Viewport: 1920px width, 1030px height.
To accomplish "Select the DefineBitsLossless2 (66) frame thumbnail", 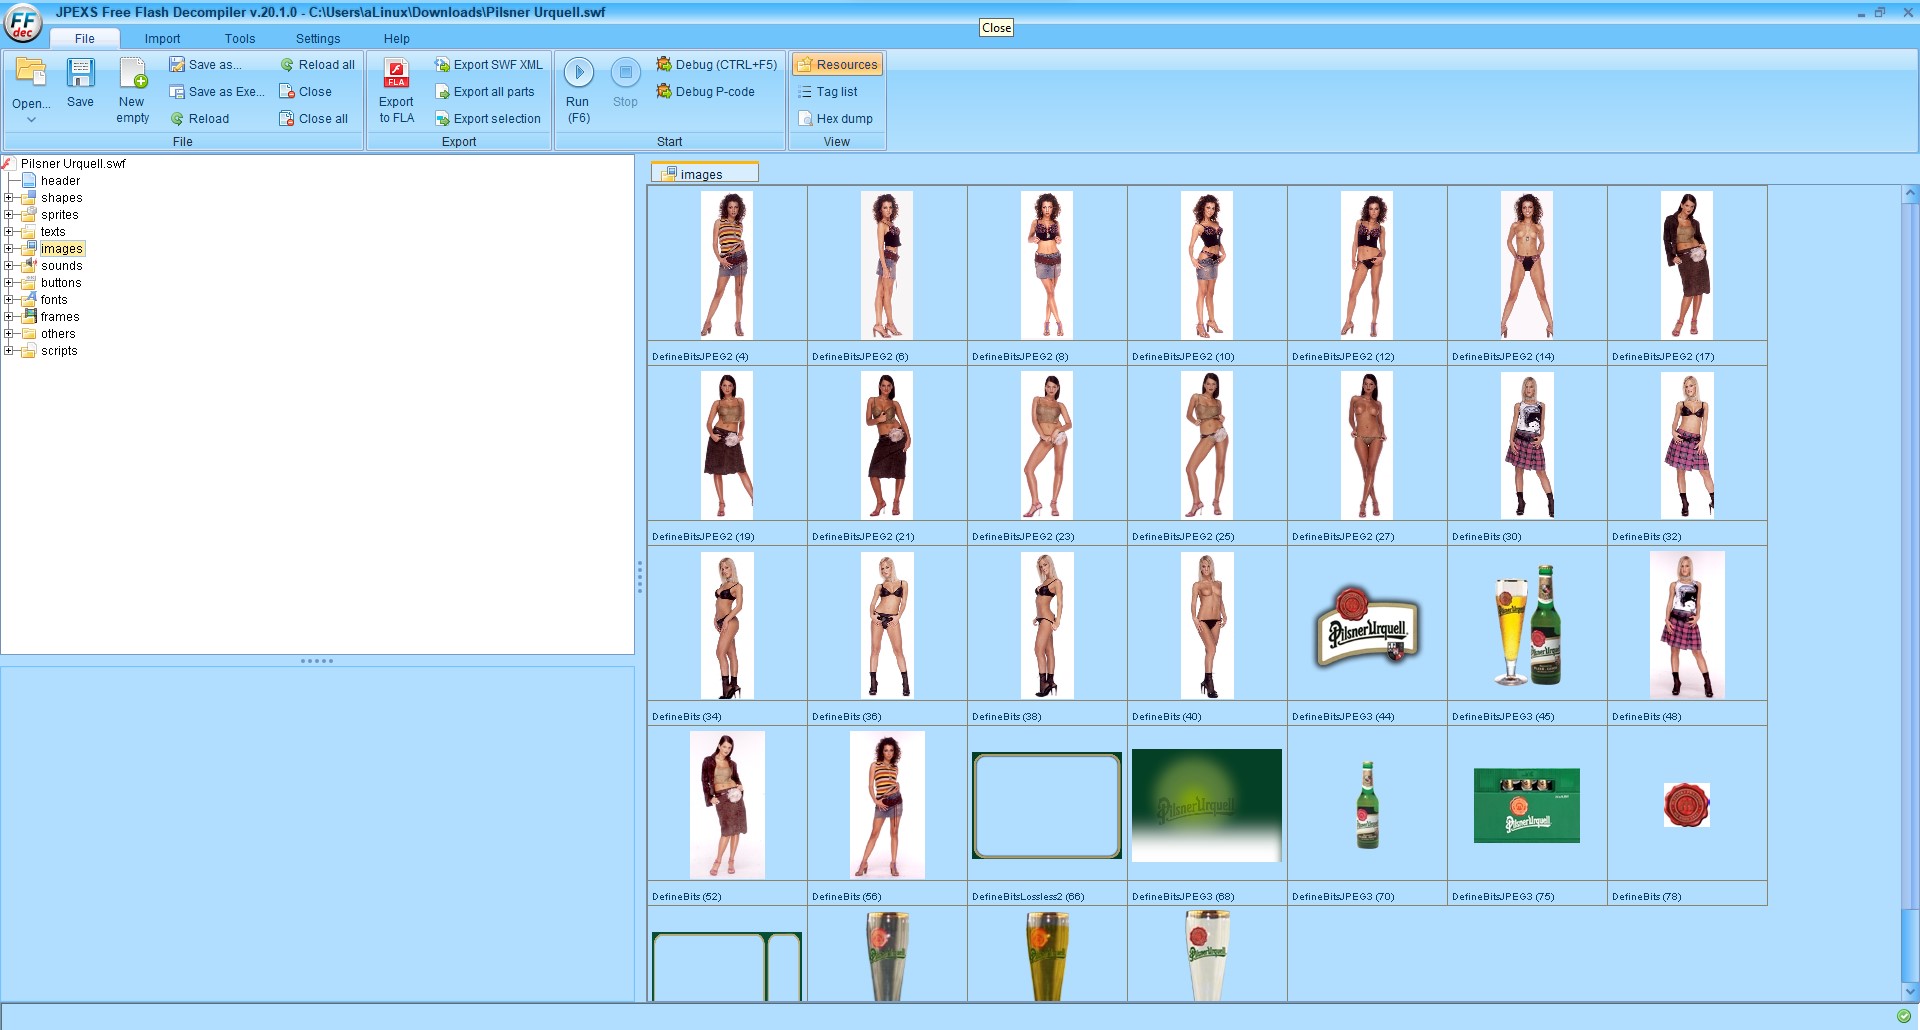I will pyautogui.click(x=1047, y=806).
